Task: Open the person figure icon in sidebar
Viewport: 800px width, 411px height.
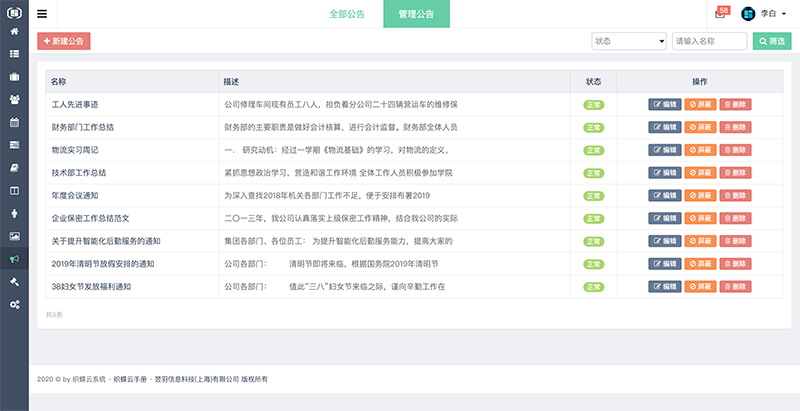Action: [x=14, y=214]
